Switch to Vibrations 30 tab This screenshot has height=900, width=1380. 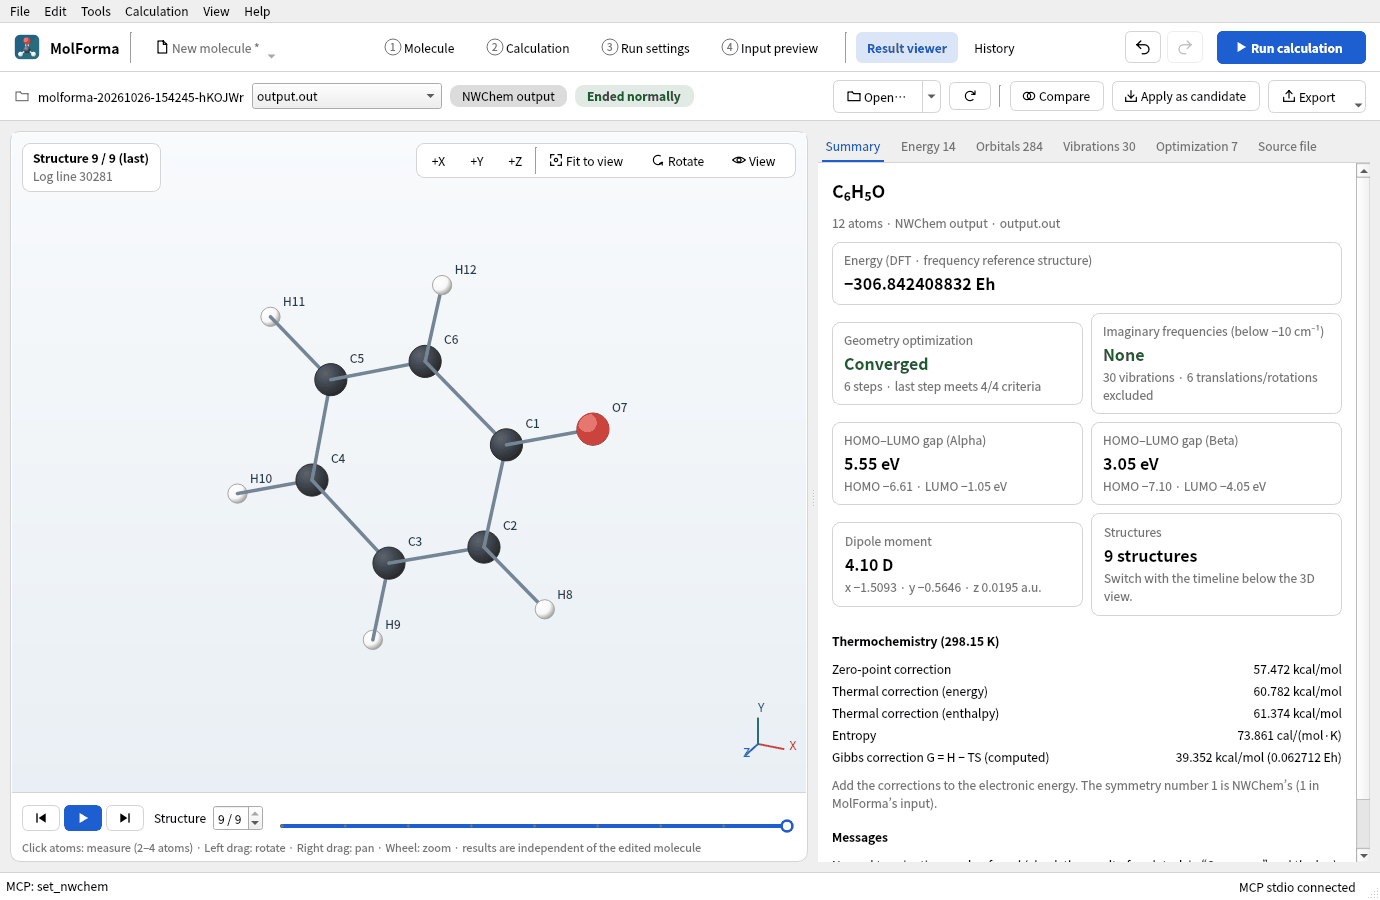pyautogui.click(x=1099, y=146)
